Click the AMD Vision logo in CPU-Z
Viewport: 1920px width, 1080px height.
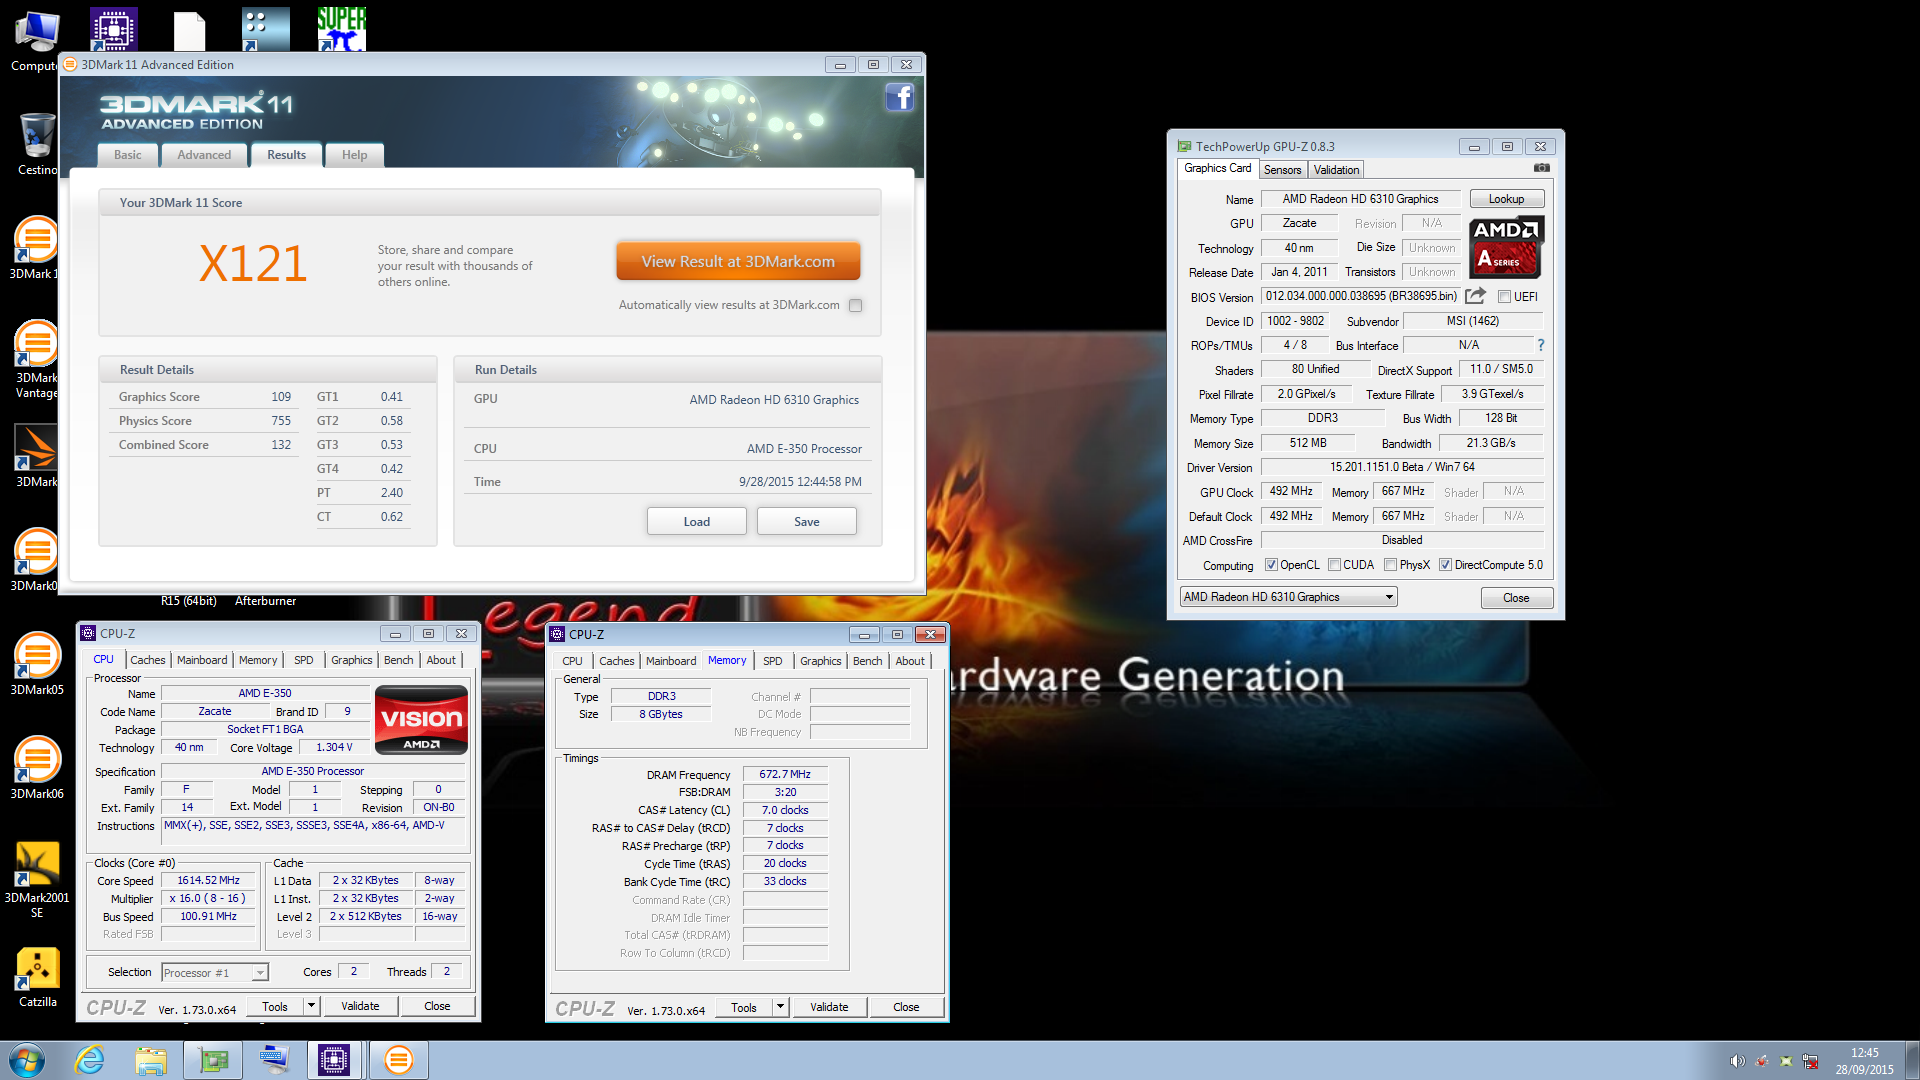[421, 720]
